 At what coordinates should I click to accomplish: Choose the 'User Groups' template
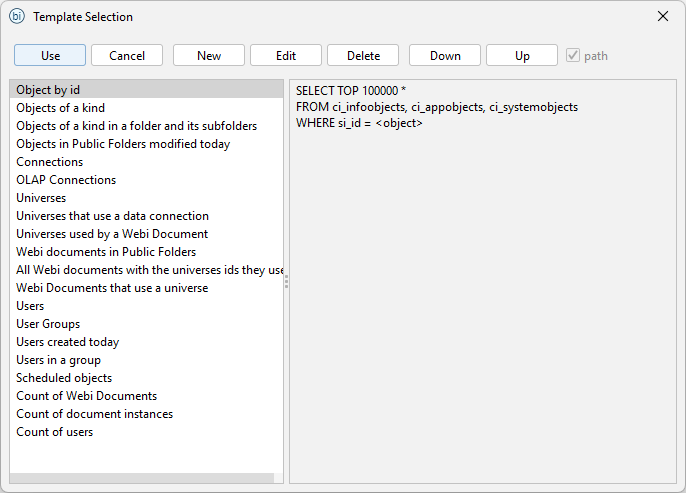click(147, 324)
